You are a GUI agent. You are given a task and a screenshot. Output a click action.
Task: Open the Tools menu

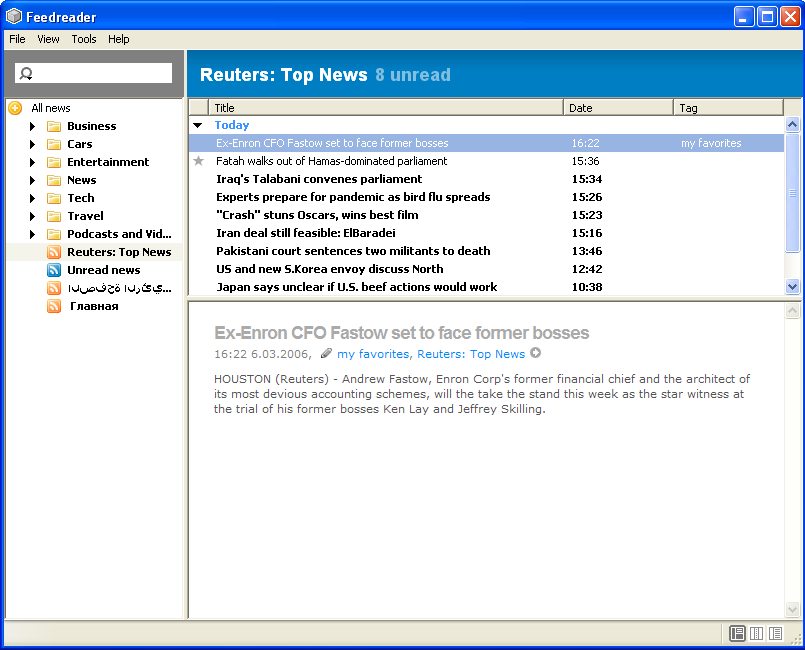[84, 39]
